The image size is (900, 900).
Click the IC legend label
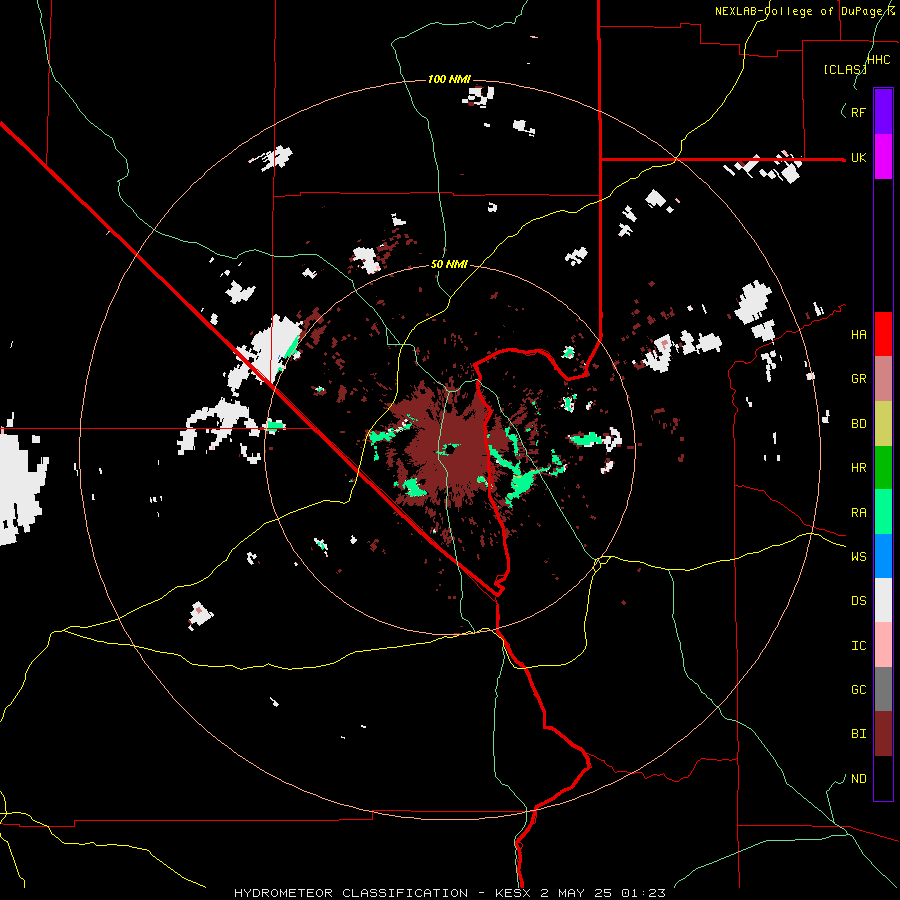[x=858, y=646]
